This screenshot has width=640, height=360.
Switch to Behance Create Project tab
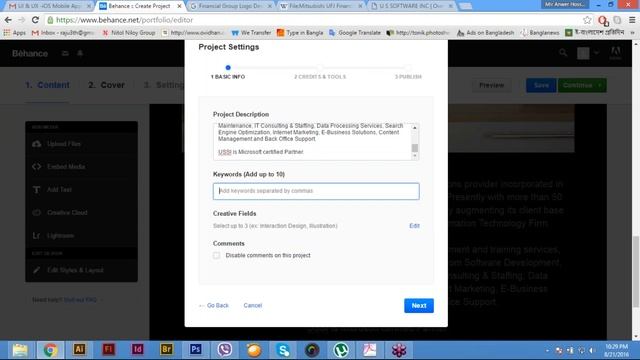[139, 6]
